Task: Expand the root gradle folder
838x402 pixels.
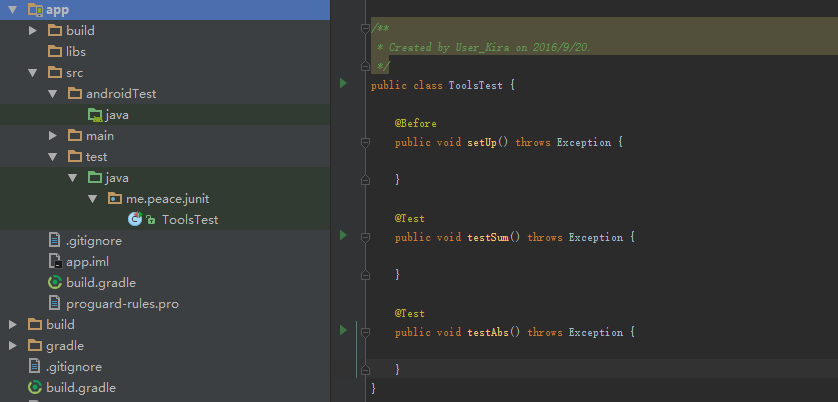Action: point(13,346)
